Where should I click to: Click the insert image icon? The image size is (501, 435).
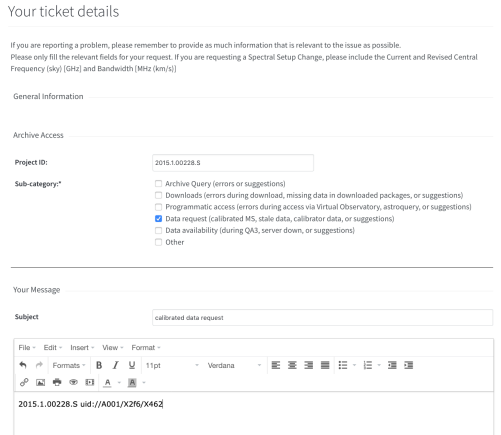[x=41, y=382]
